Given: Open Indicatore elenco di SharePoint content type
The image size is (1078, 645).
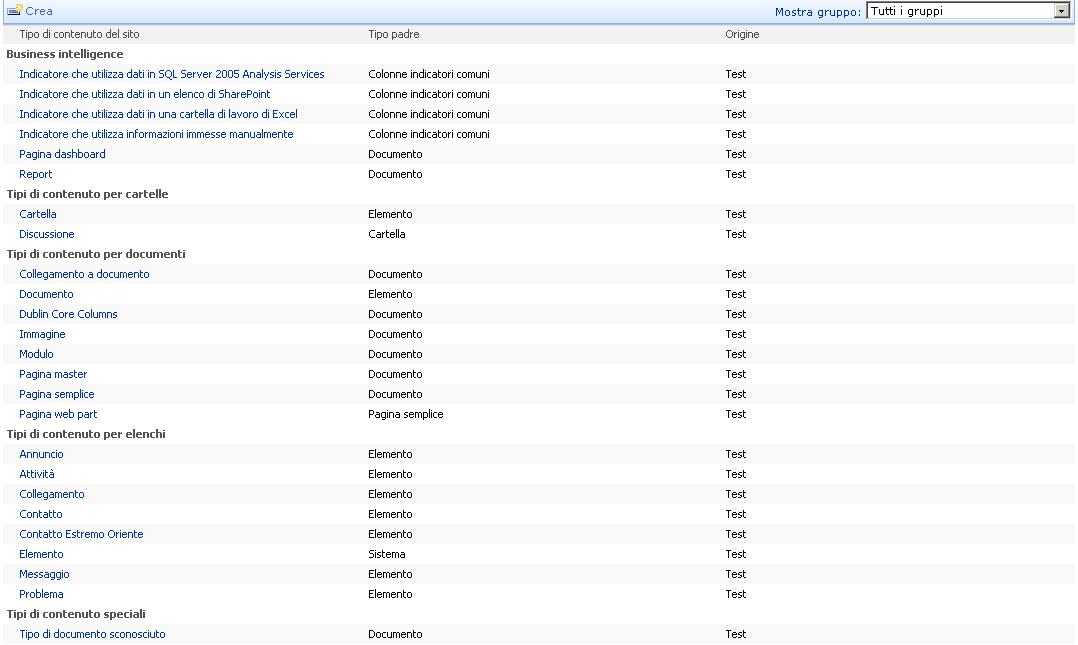Looking at the screenshot, I should click(144, 94).
